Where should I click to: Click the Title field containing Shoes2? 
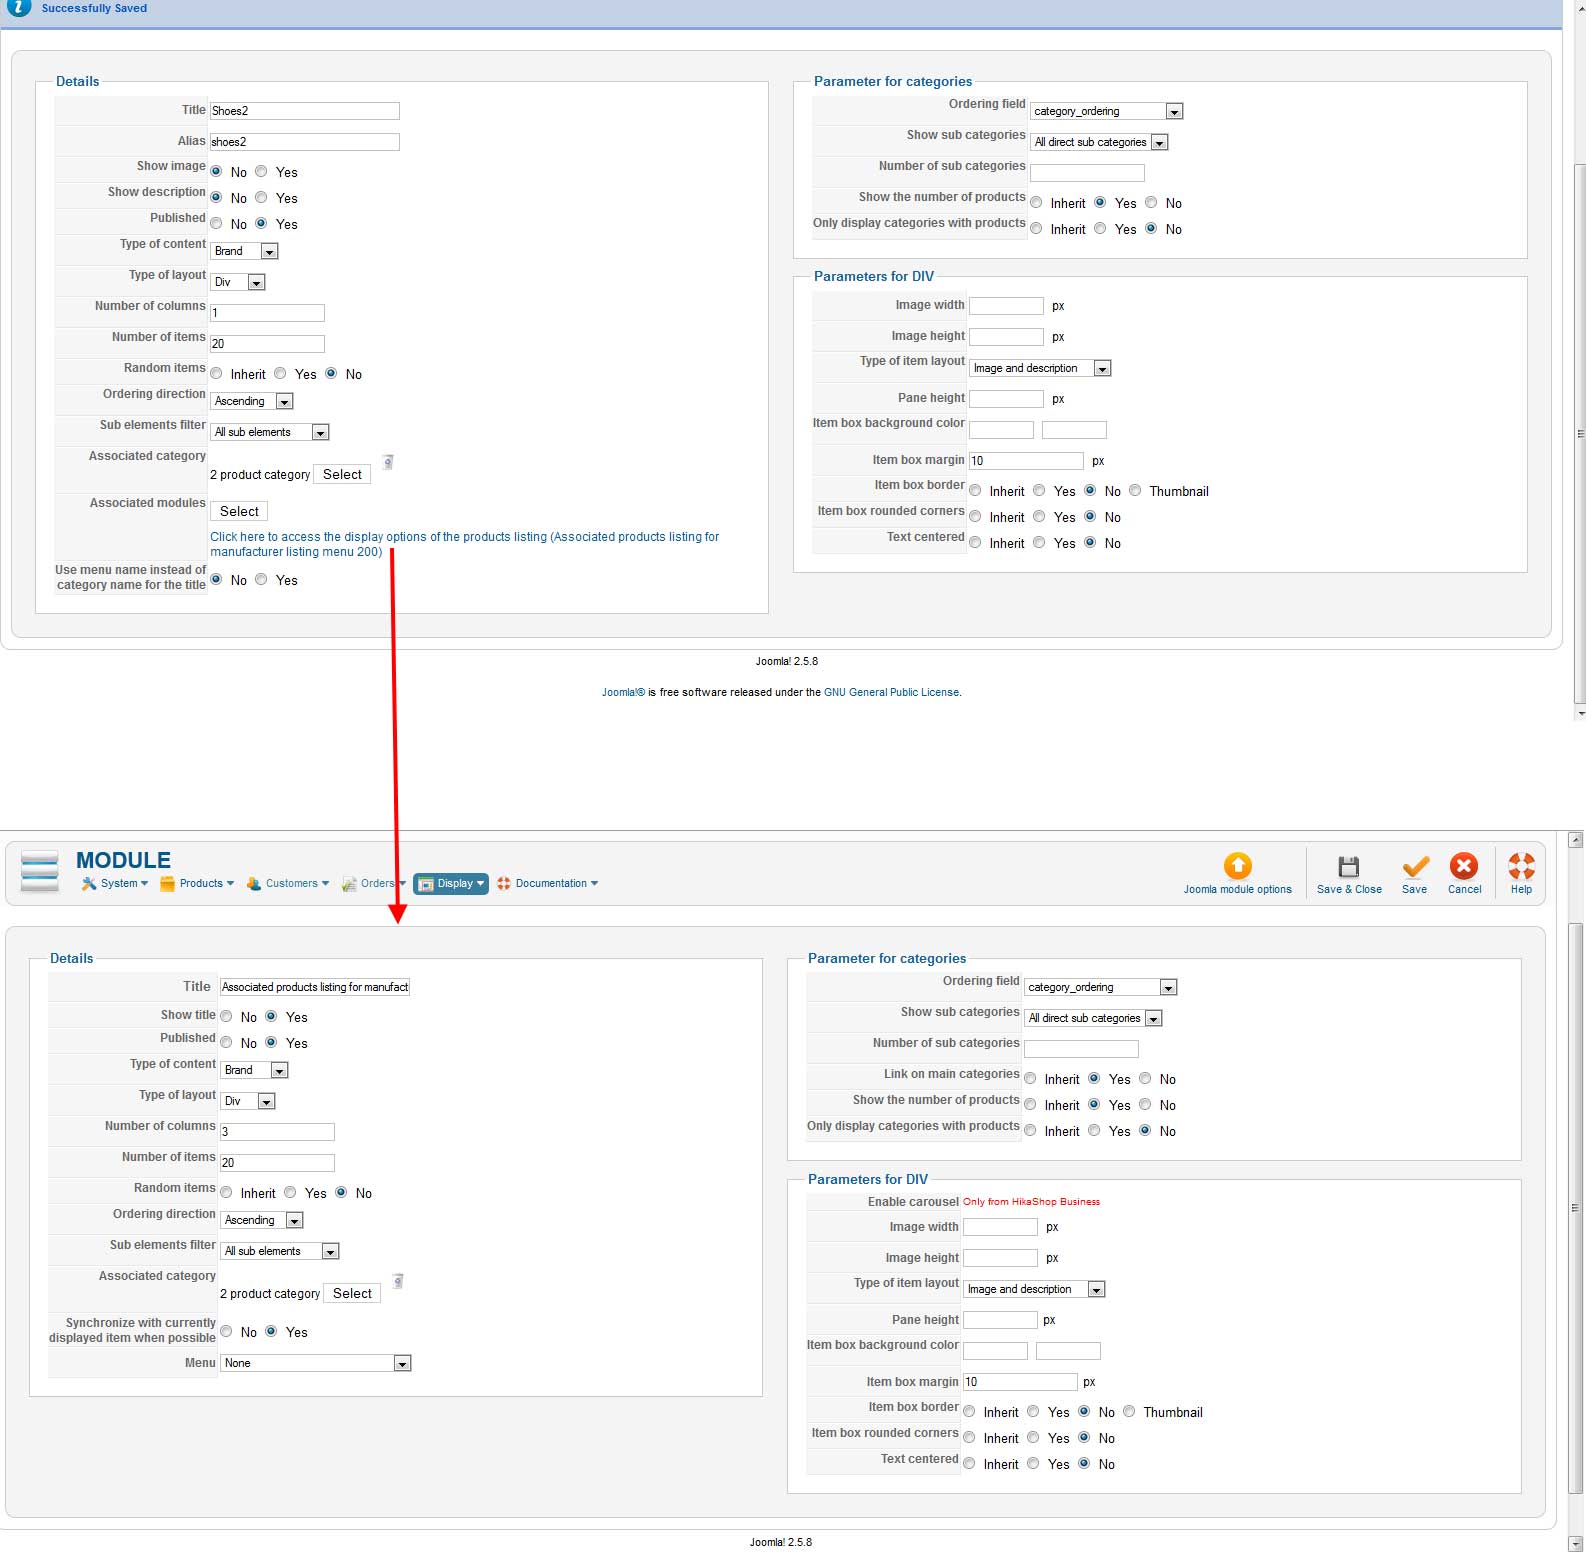pyautogui.click(x=305, y=111)
